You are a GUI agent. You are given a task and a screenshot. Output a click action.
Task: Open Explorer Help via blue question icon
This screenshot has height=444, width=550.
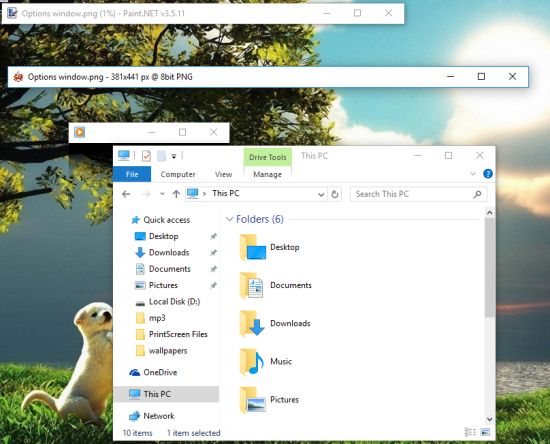(488, 174)
